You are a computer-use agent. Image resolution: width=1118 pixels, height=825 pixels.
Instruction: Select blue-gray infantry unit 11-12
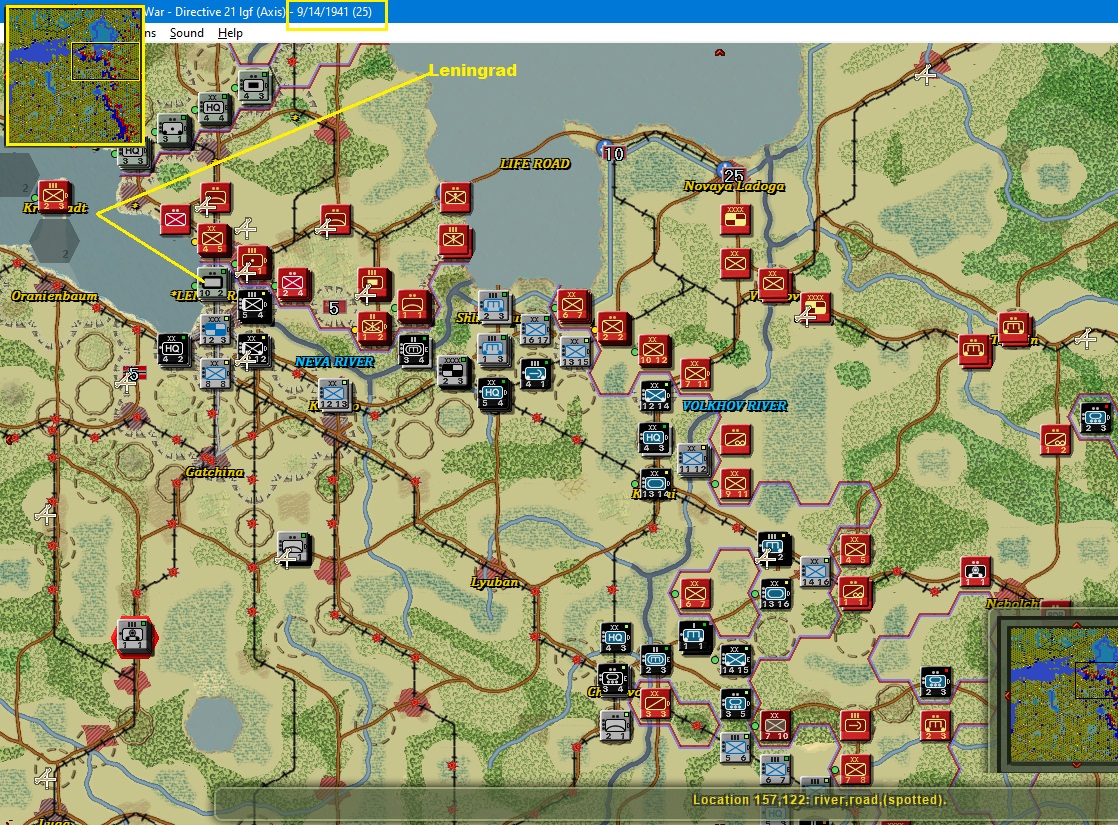pos(692,460)
